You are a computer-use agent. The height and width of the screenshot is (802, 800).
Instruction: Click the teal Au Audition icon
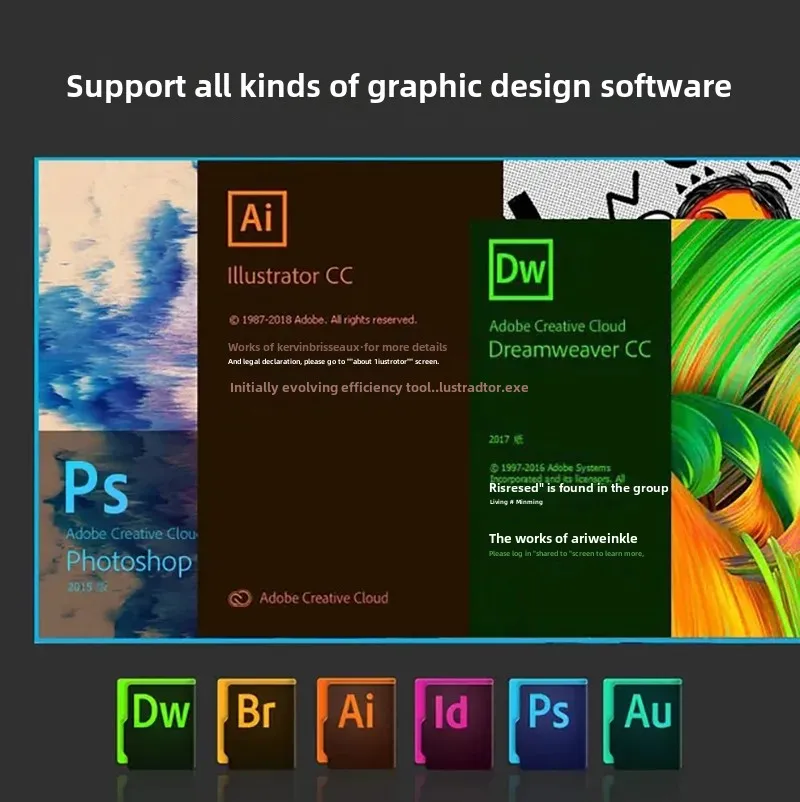642,723
